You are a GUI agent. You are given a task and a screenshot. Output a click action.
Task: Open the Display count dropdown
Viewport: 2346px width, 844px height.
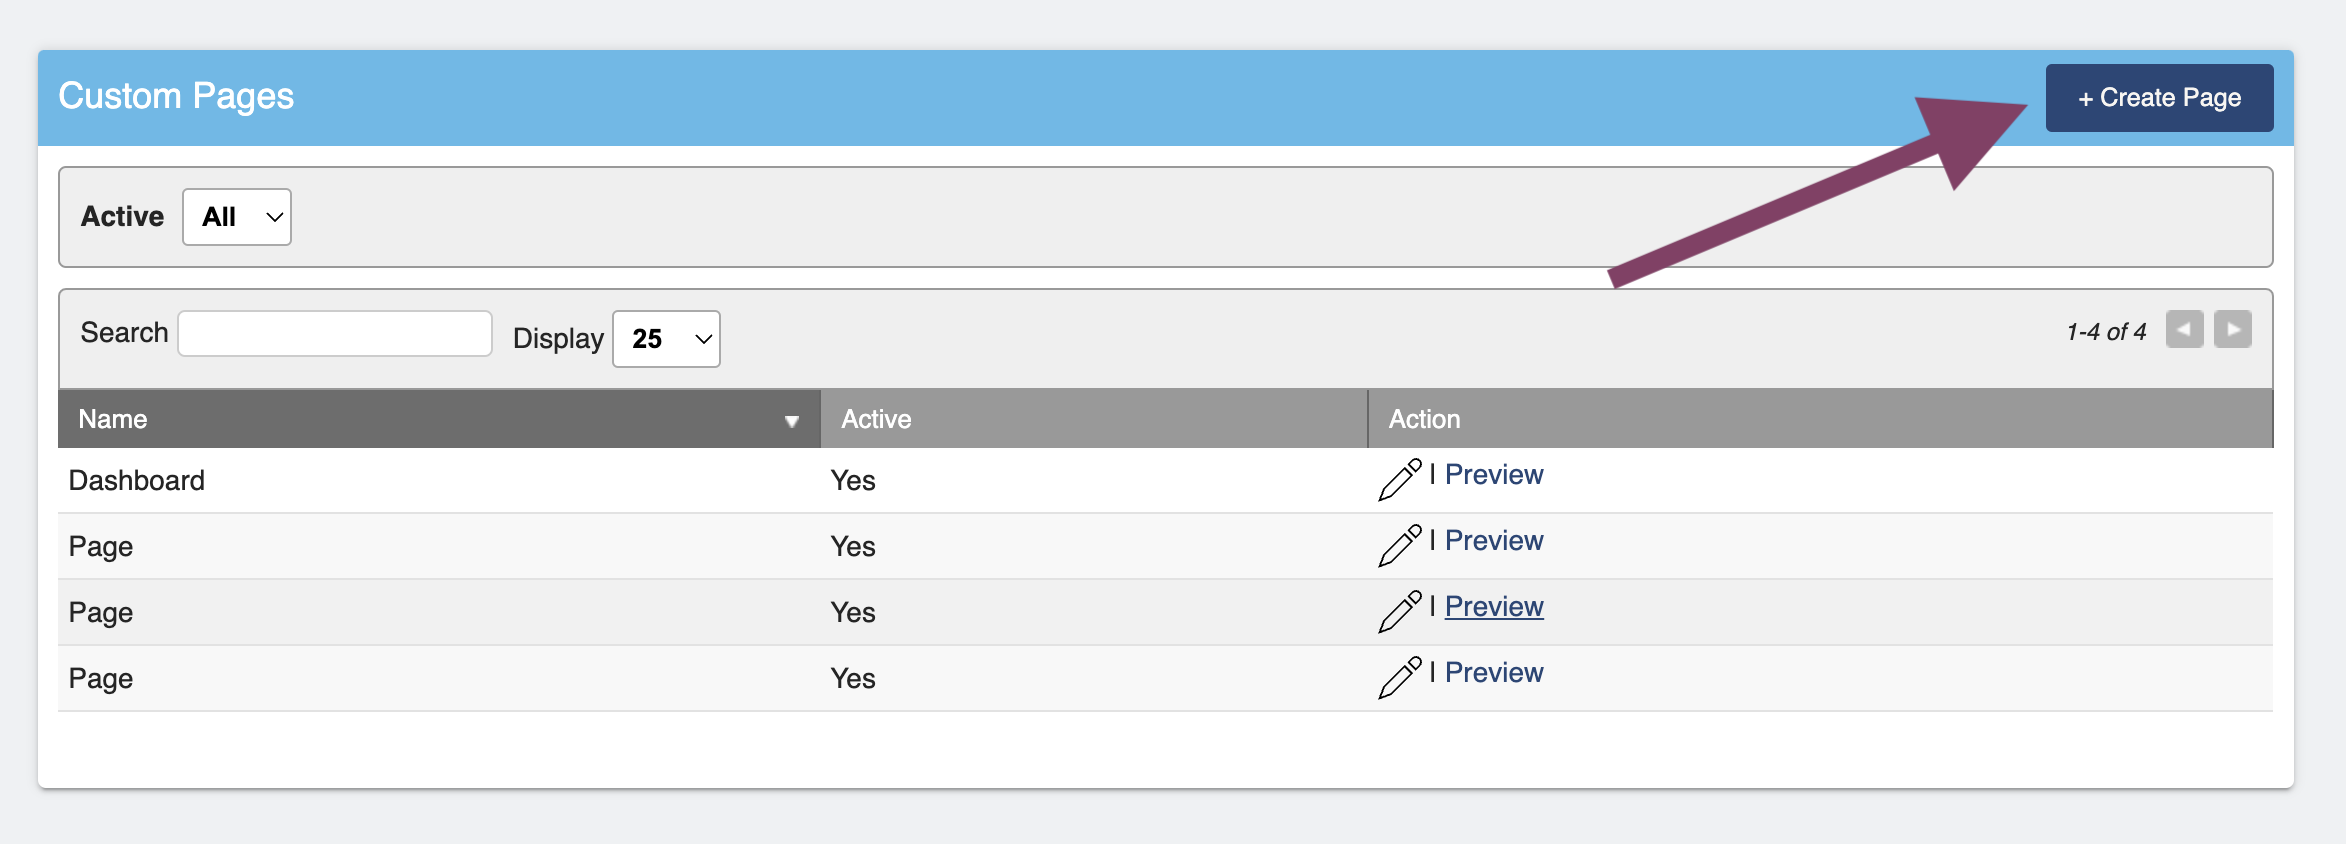coord(666,339)
